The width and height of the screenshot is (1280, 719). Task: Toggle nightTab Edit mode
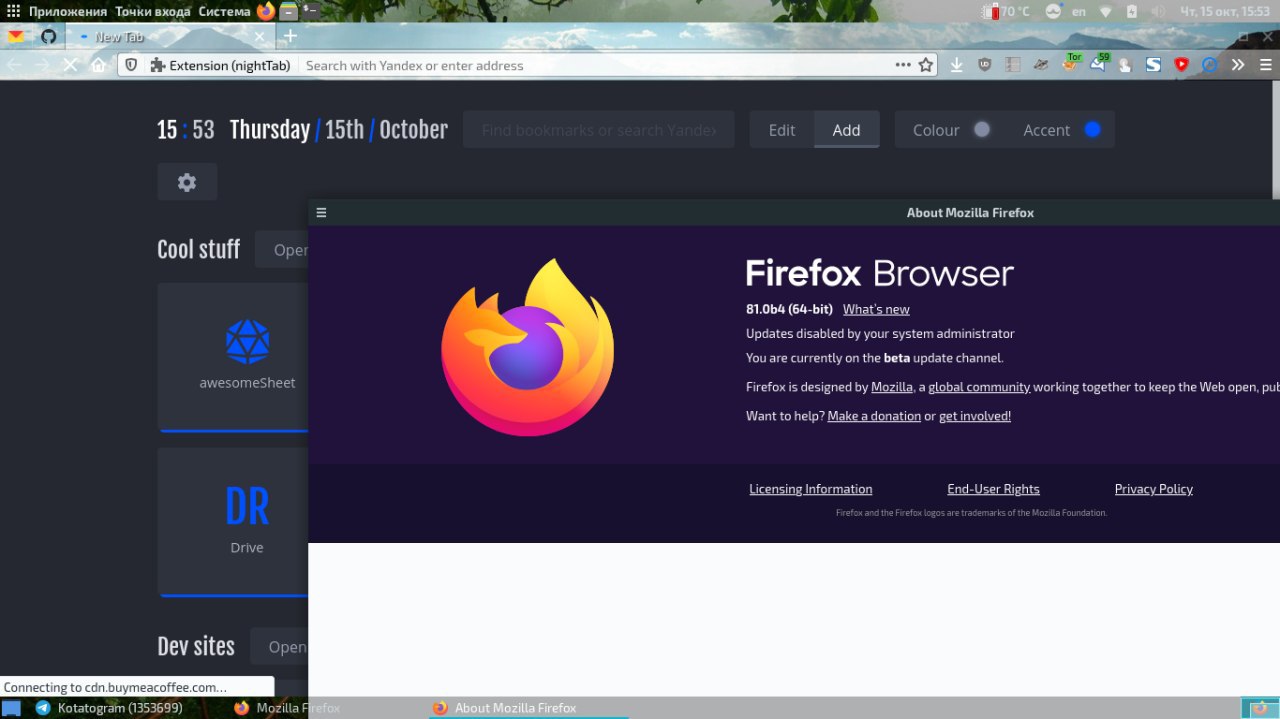(782, 130)
